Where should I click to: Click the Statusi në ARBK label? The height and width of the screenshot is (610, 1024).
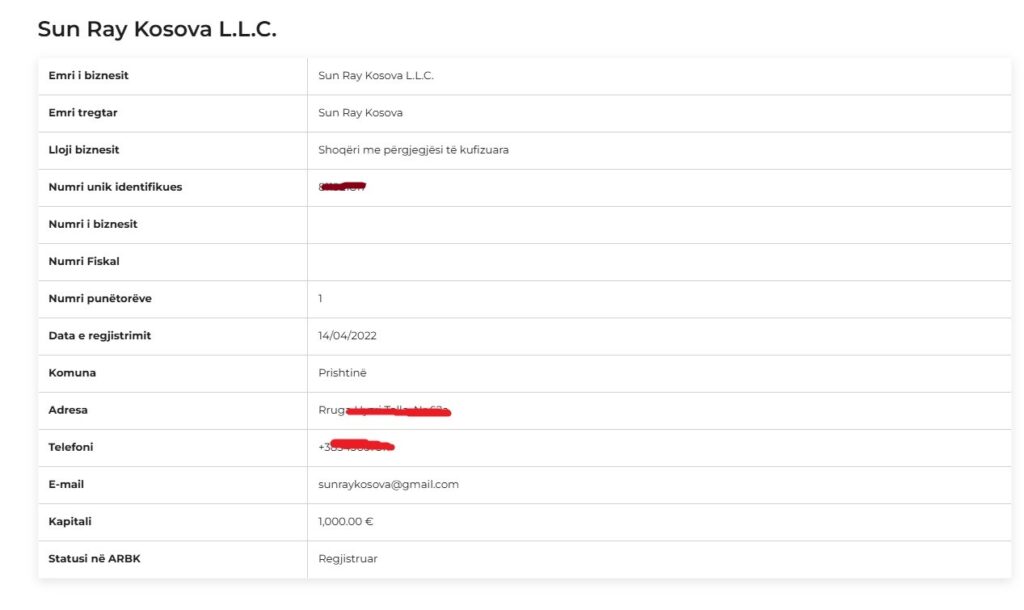pyautogui.click(x=94, y=558)
